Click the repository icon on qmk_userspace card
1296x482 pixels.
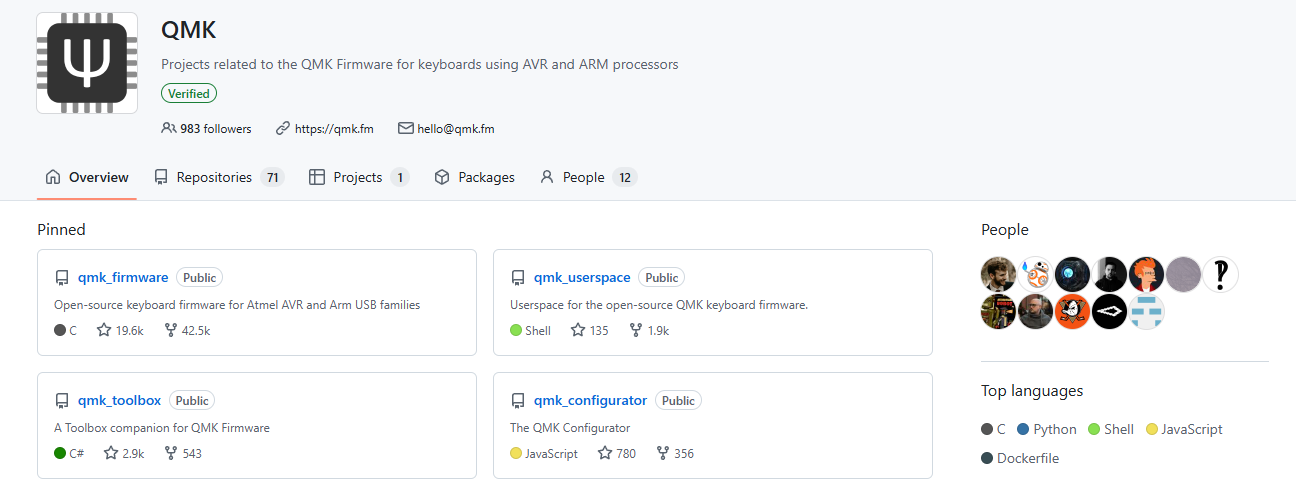click(518, 278)
